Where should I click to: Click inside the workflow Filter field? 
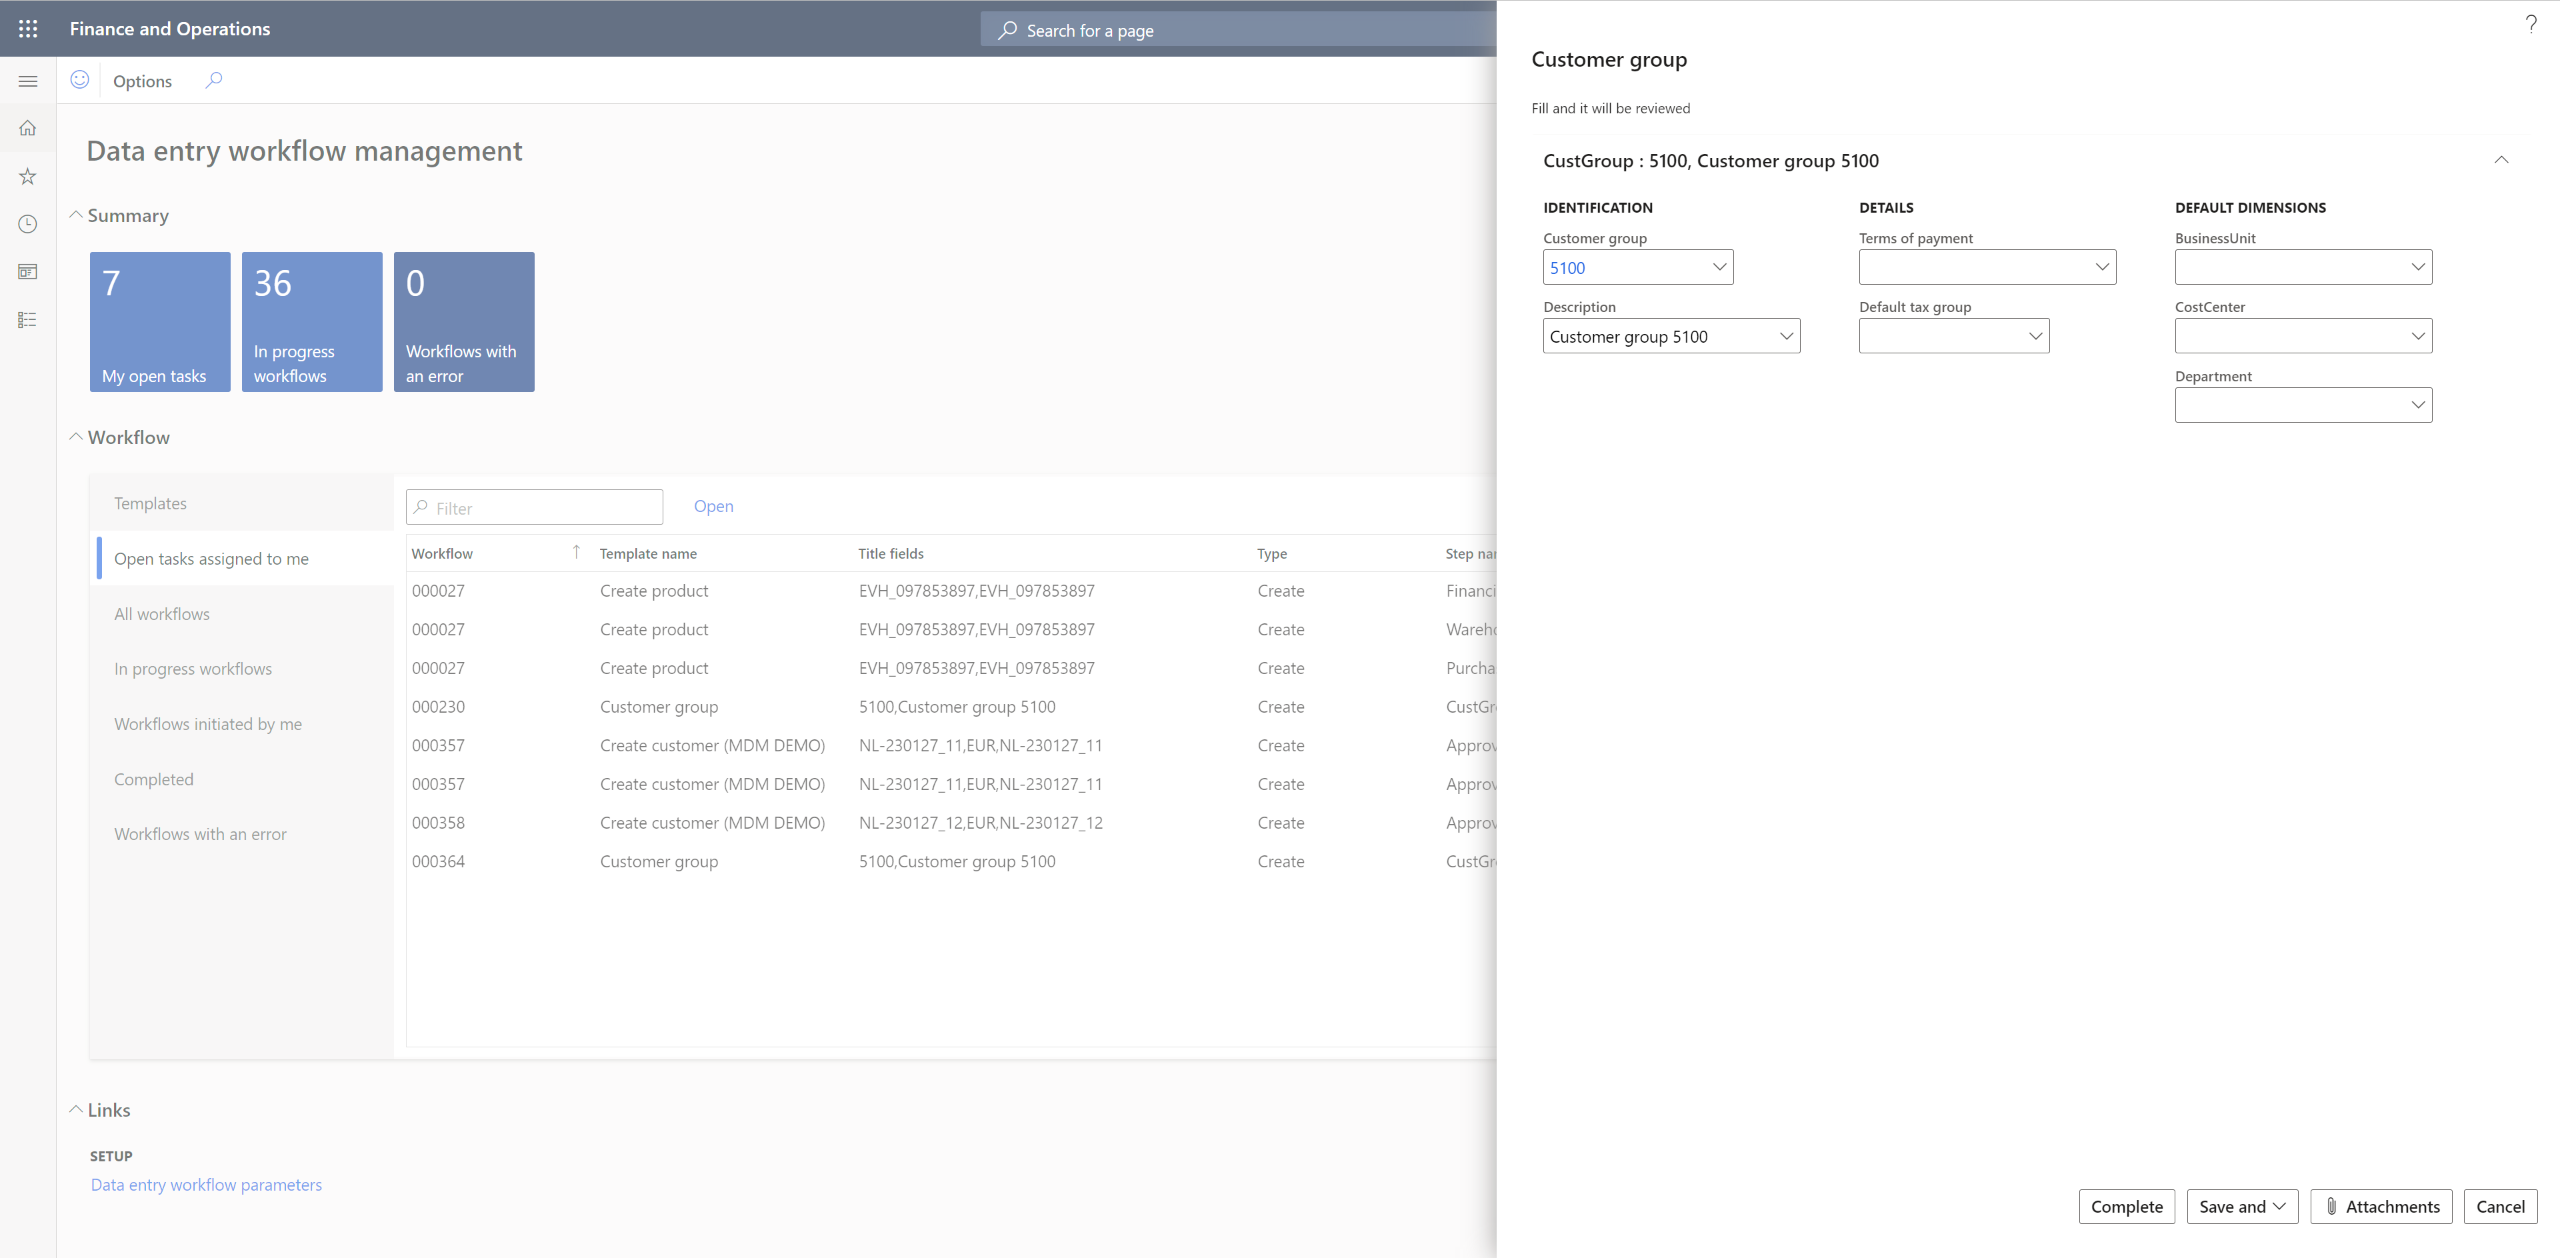coord(533,507)
